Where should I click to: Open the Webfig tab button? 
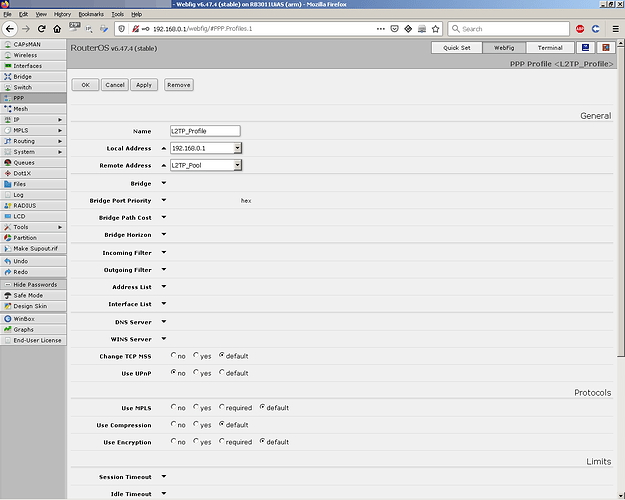click(504, 47)
